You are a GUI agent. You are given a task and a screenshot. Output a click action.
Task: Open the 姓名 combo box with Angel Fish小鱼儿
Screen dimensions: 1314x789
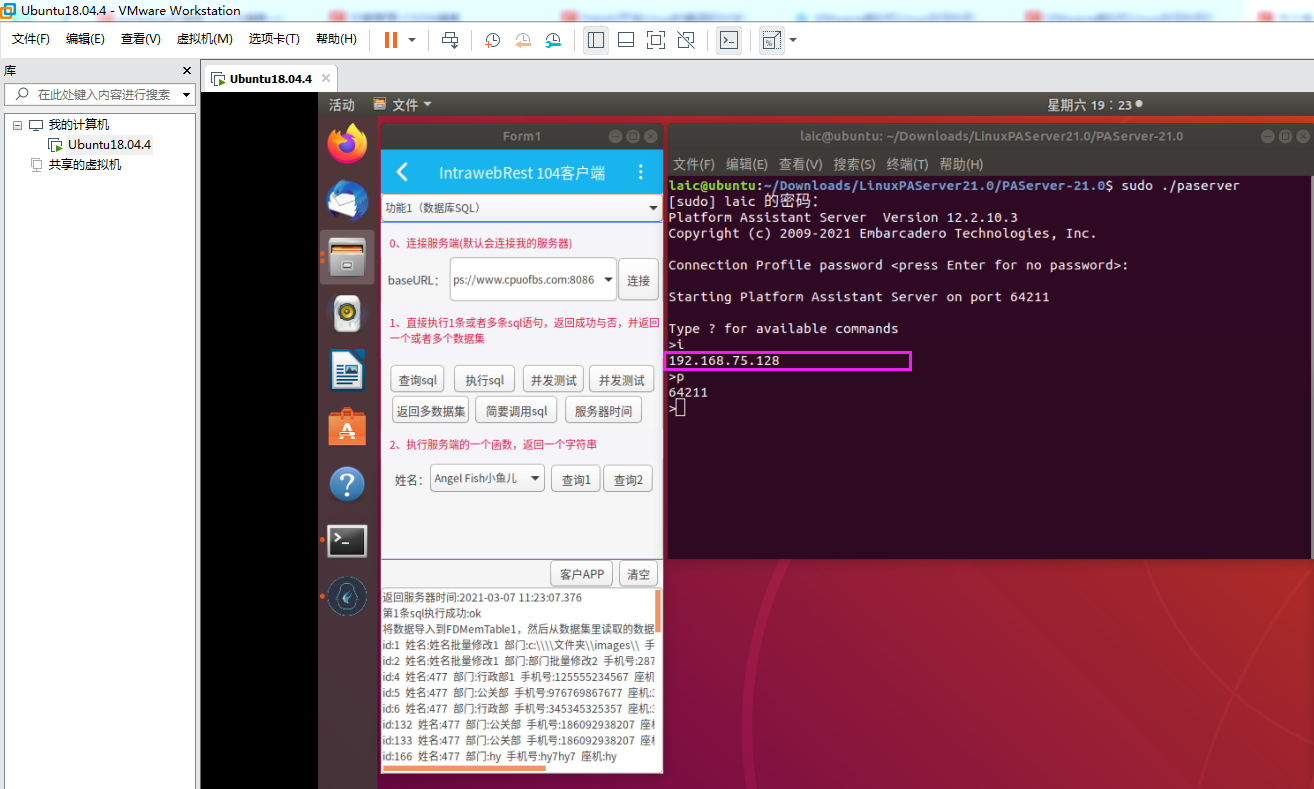pyautogui.click(x=487, y=479)
